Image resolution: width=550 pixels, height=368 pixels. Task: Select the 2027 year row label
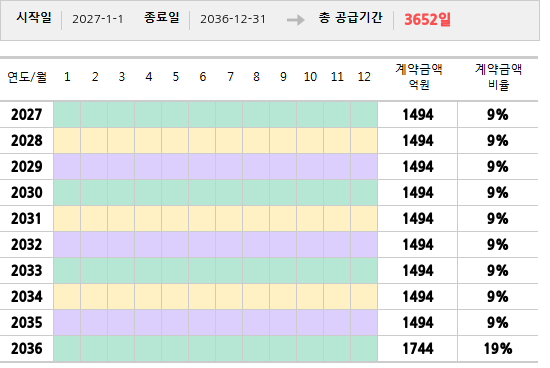[x=27, y=115]
